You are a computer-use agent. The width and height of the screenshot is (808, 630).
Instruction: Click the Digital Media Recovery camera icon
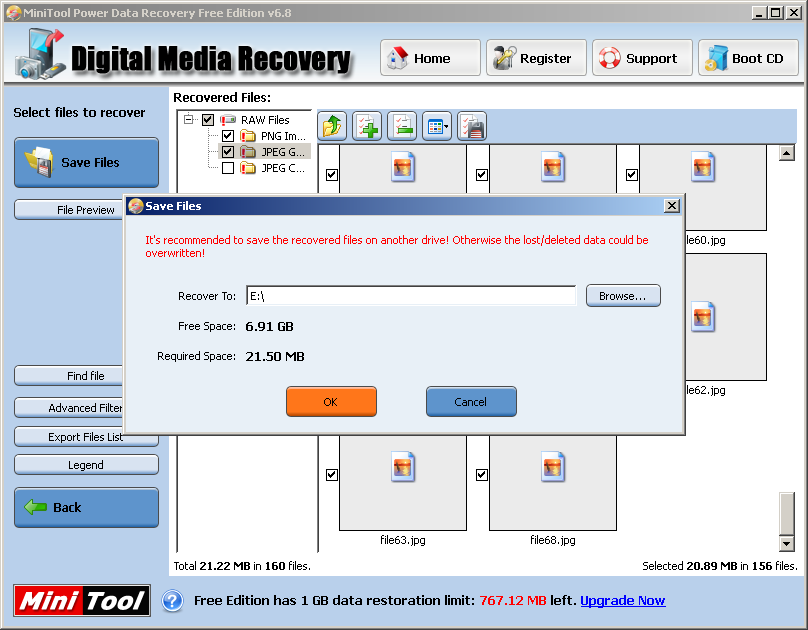tap(40, 55)
